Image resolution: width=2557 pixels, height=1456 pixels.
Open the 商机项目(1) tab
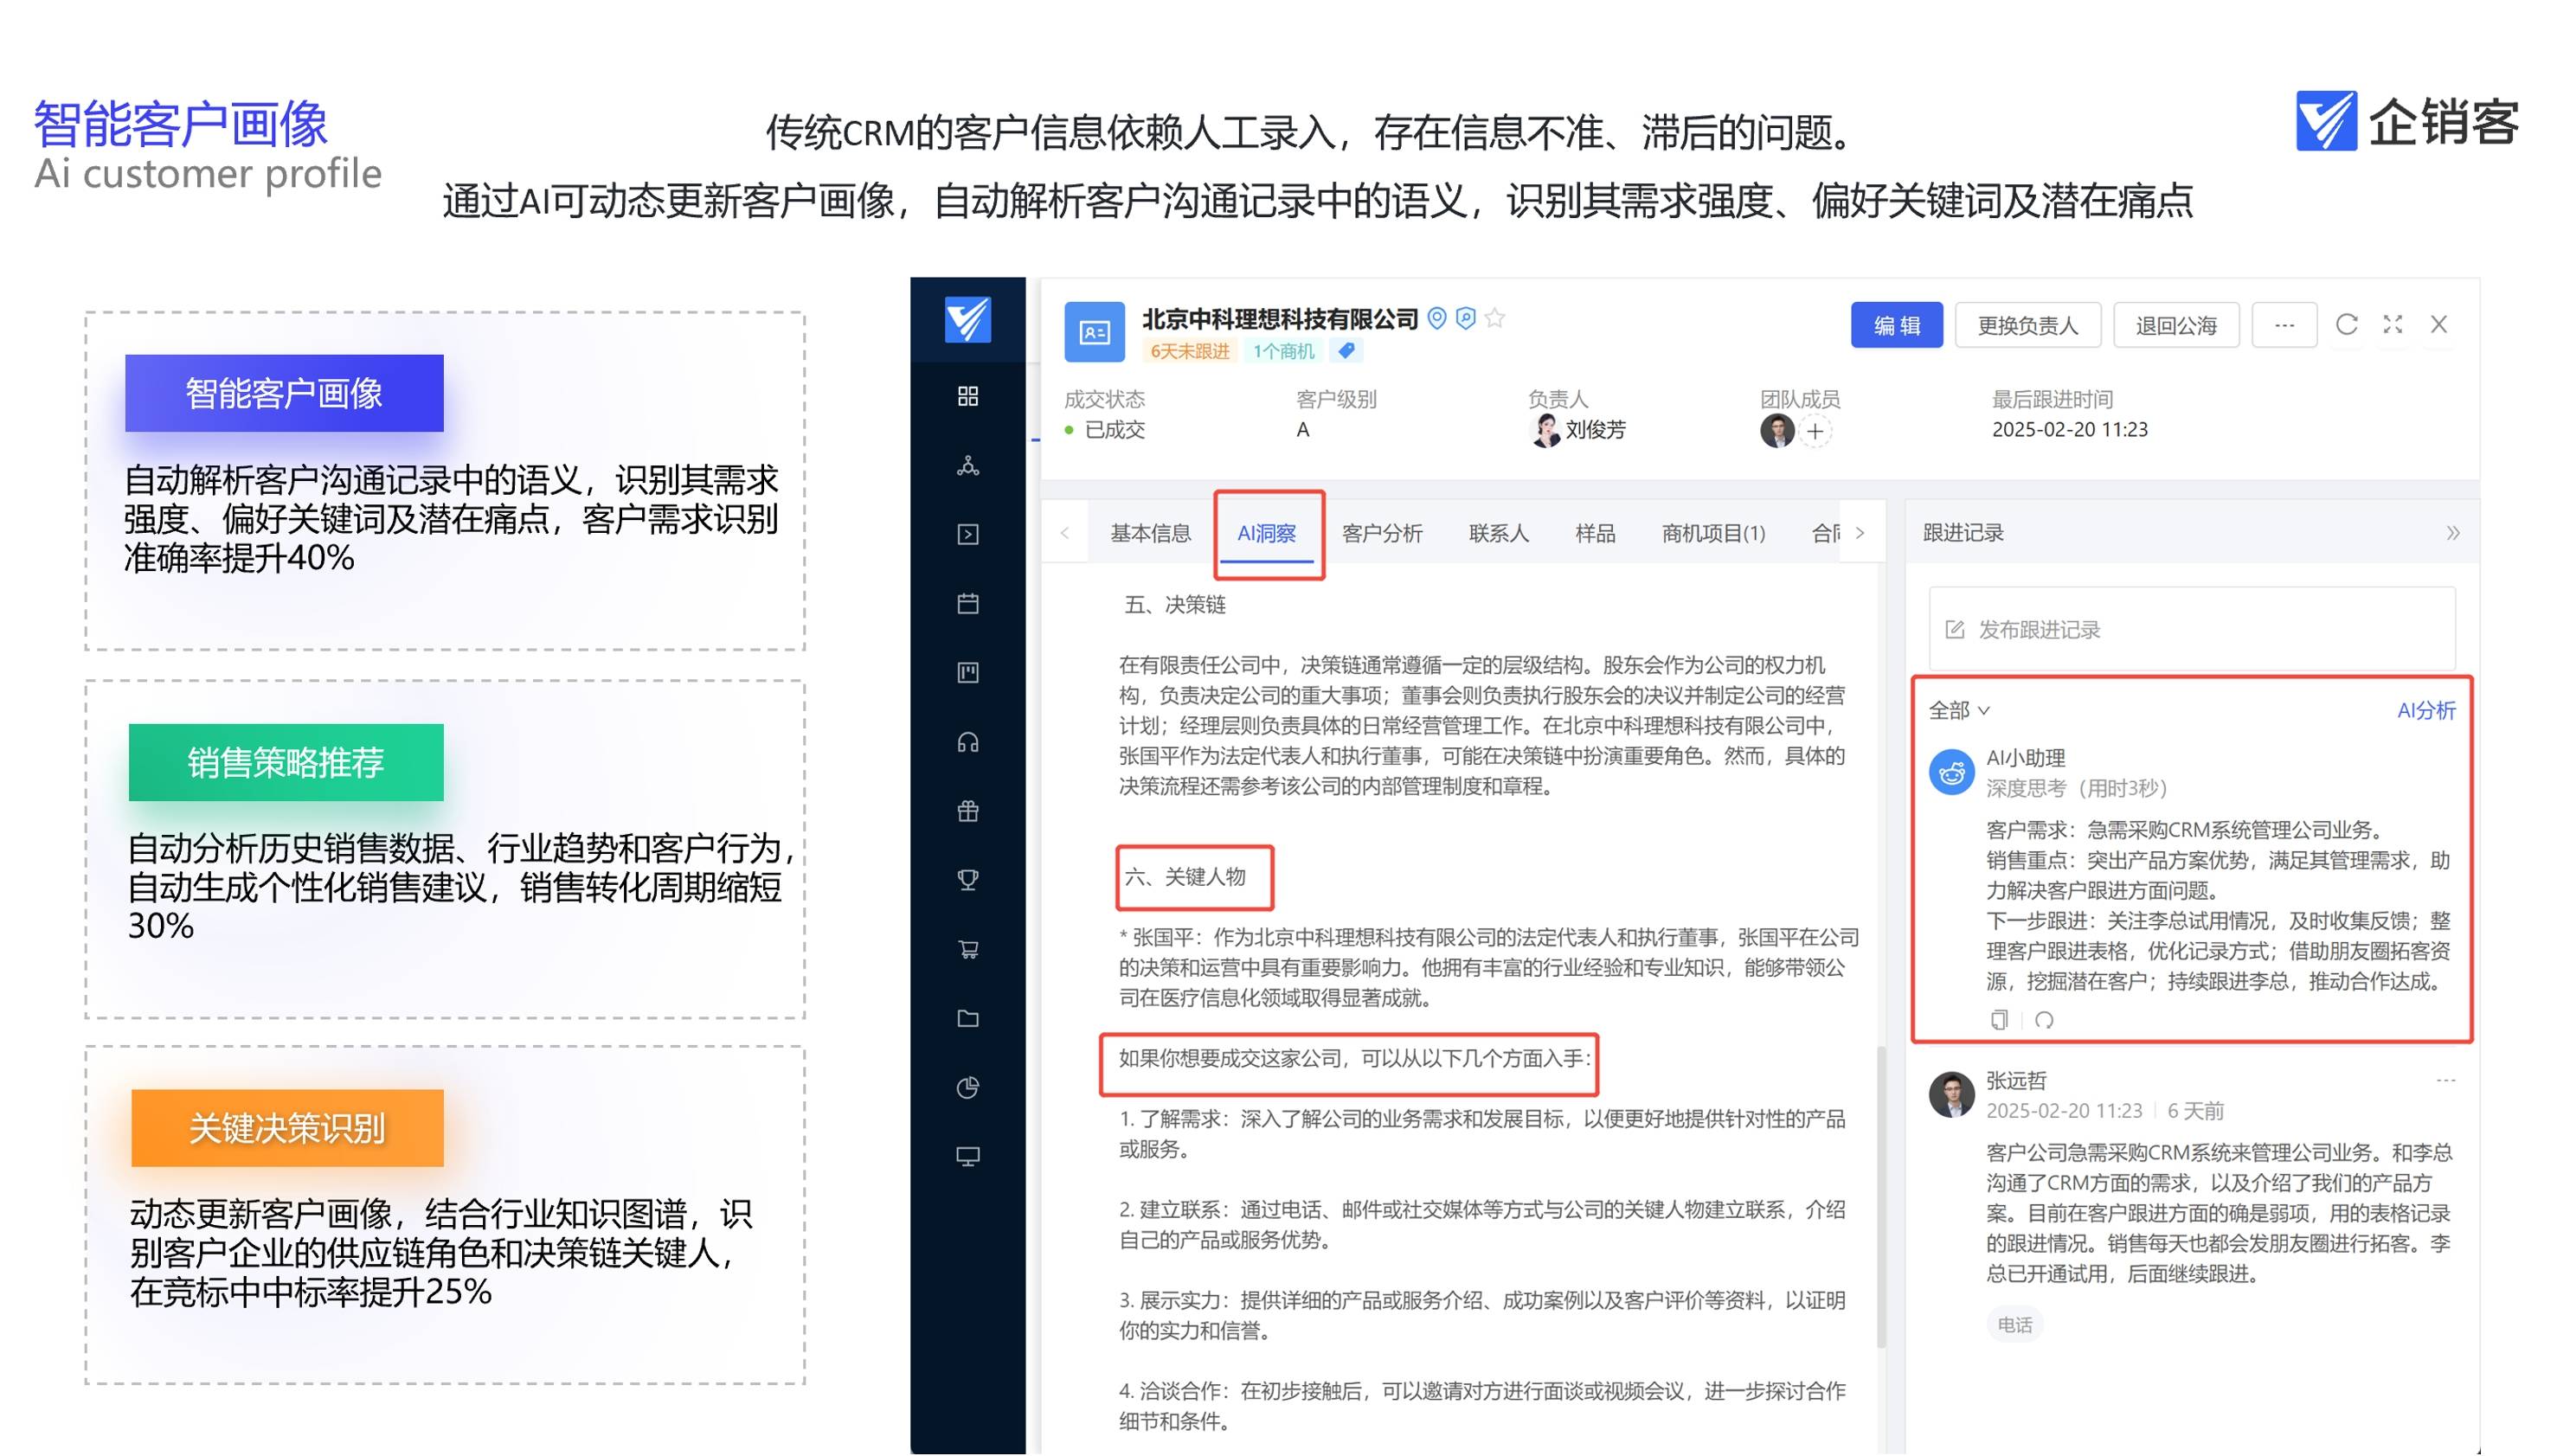tap(1712, 533)
